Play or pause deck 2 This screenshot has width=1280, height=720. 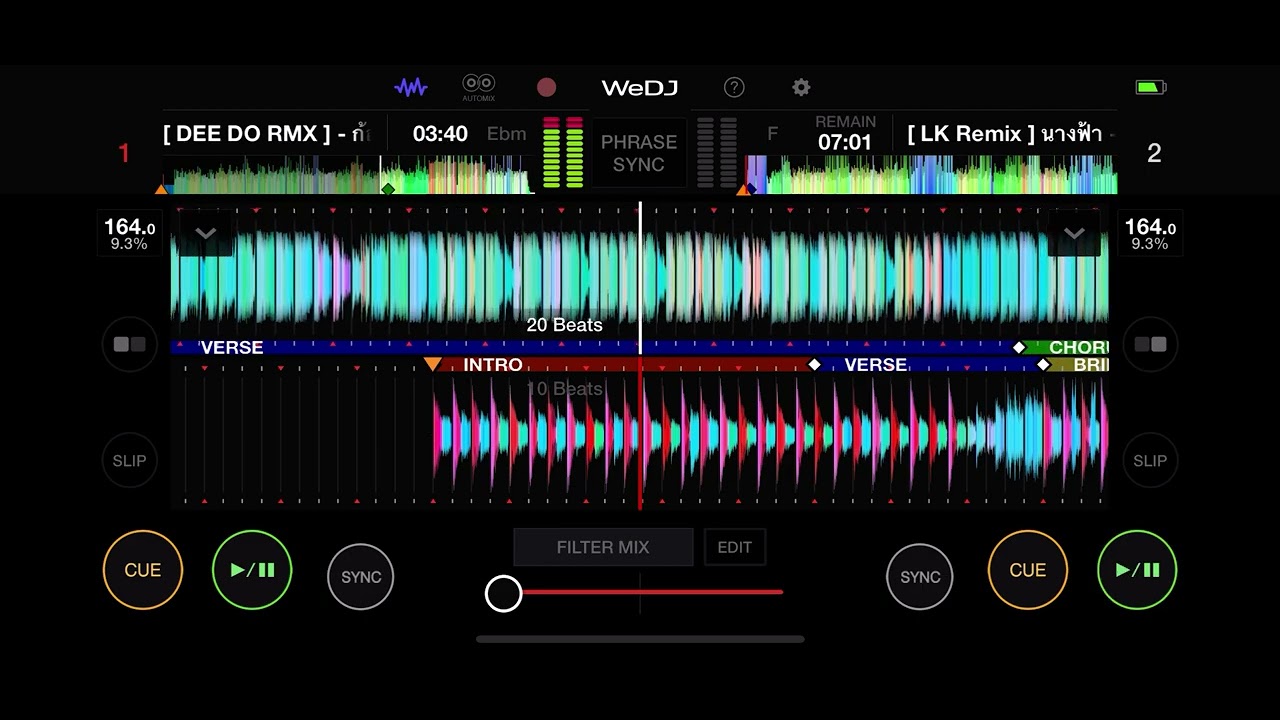pyautogui.click(x=1137, y=570)
